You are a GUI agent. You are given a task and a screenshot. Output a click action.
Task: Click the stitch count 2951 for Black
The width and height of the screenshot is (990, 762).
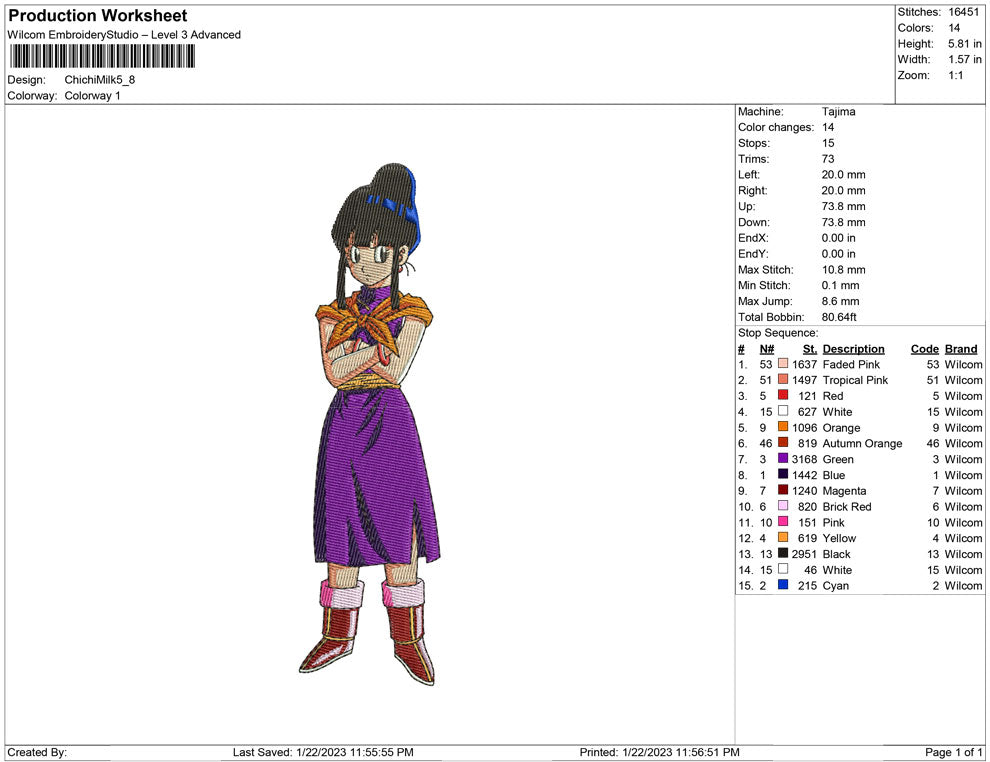(804, 553)
